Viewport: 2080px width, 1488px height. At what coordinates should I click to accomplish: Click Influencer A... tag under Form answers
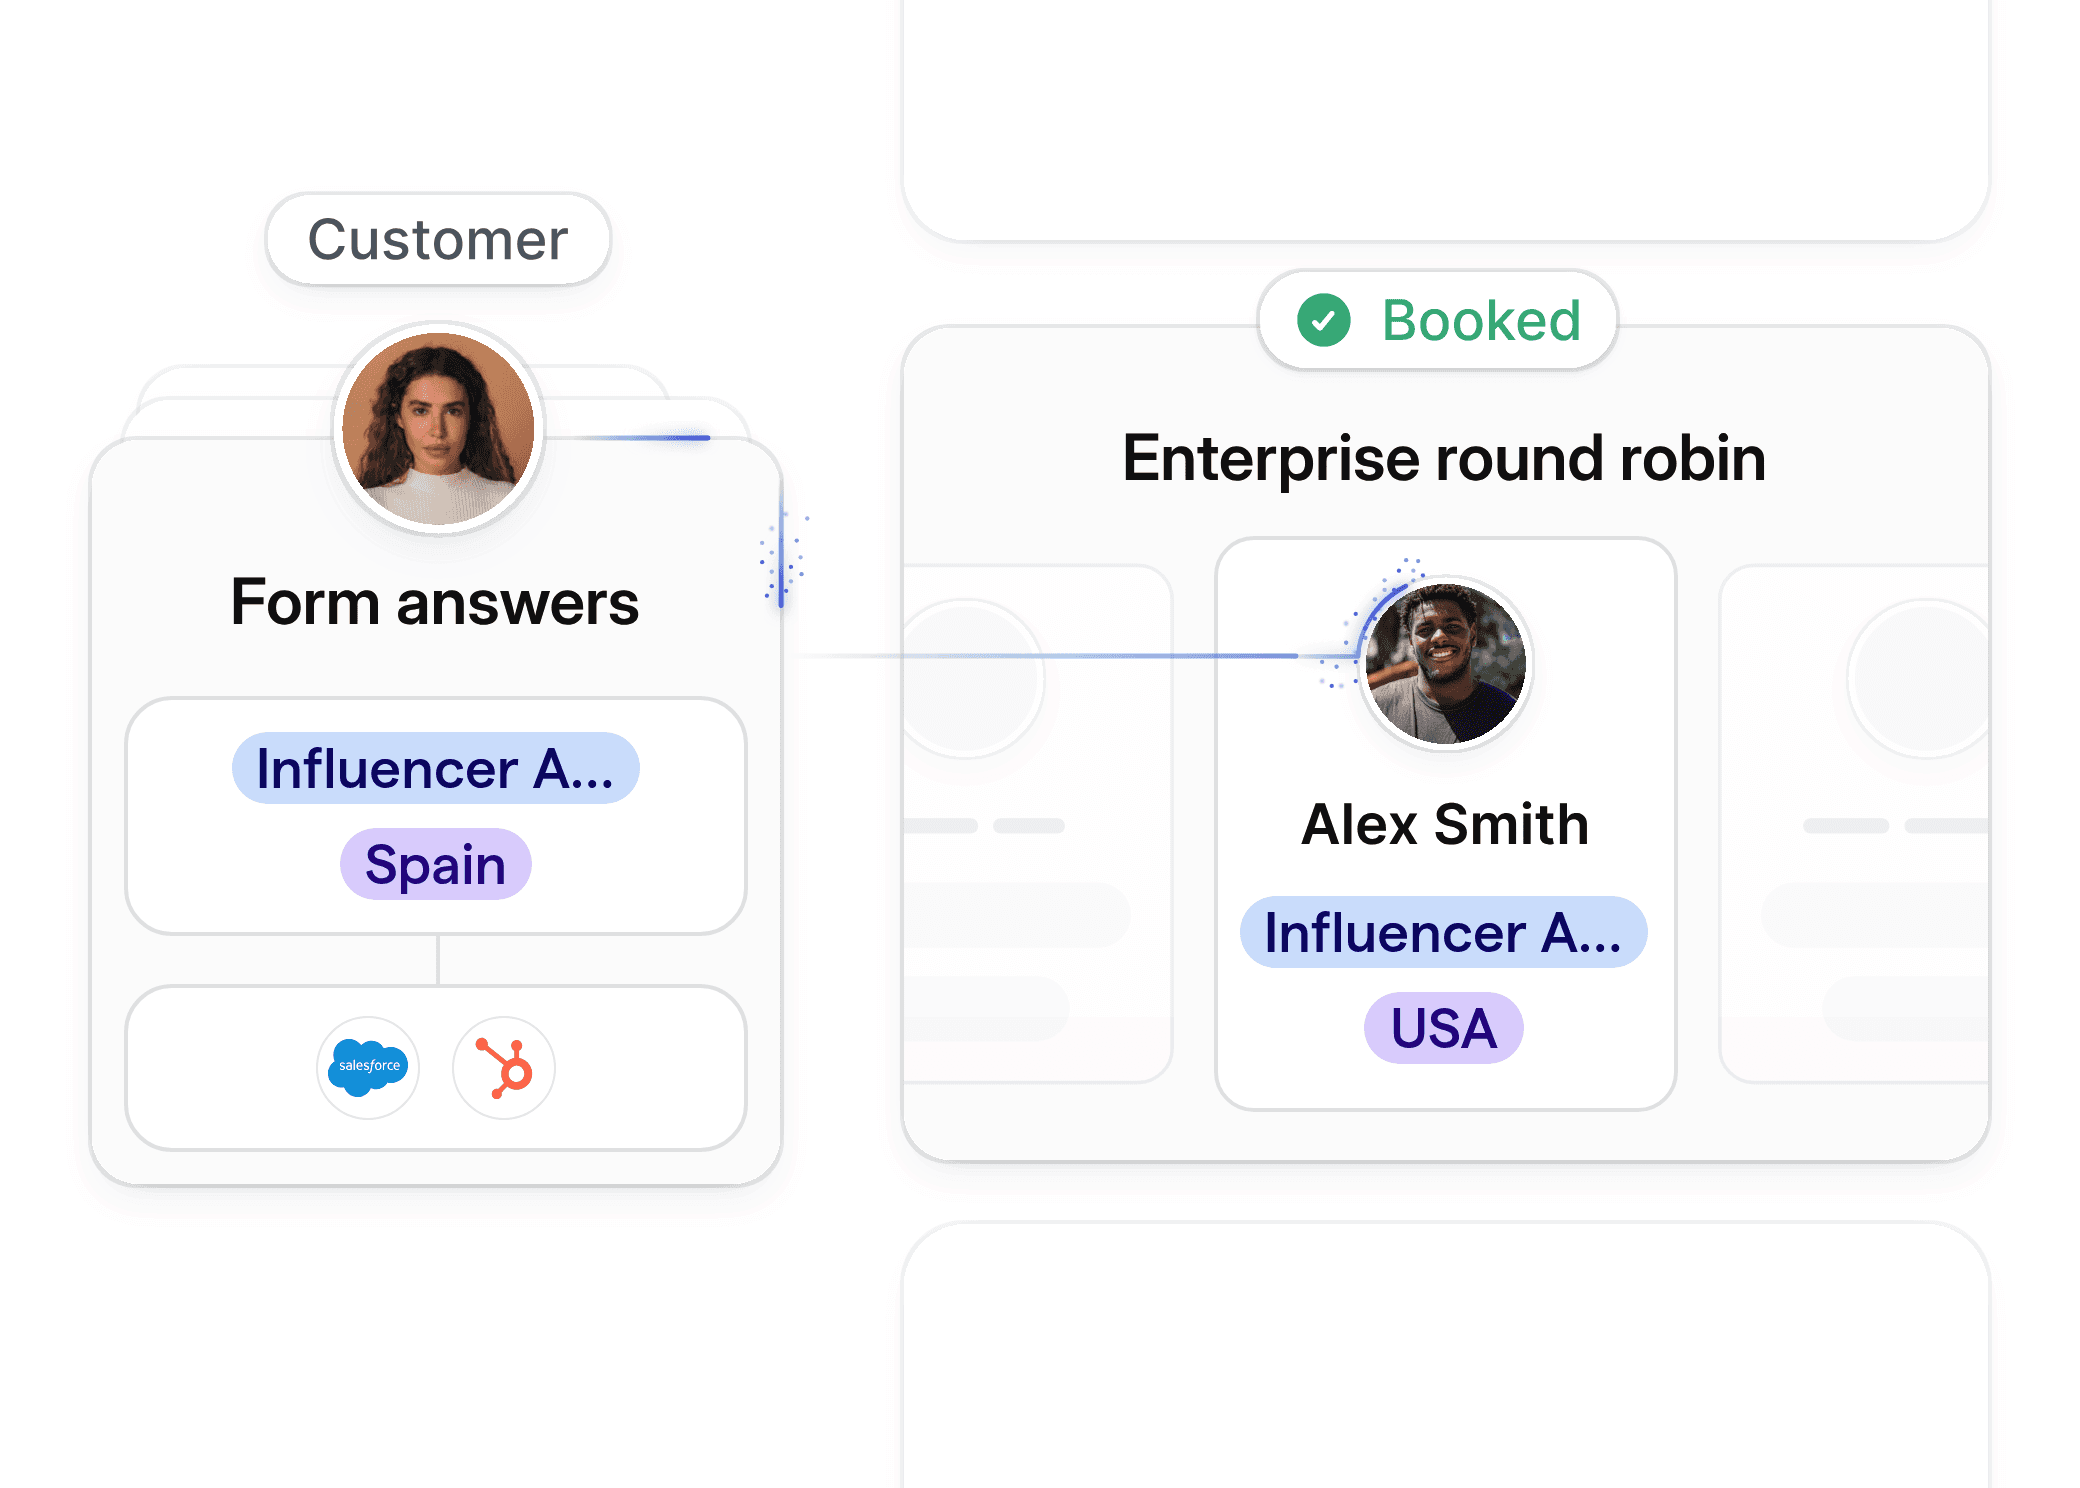click(436, 768)
